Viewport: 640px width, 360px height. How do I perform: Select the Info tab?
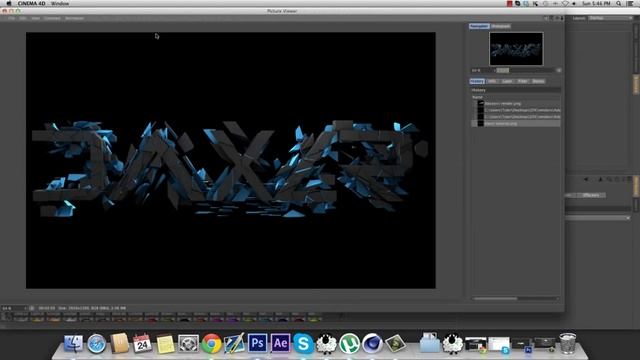pos(492,81)
